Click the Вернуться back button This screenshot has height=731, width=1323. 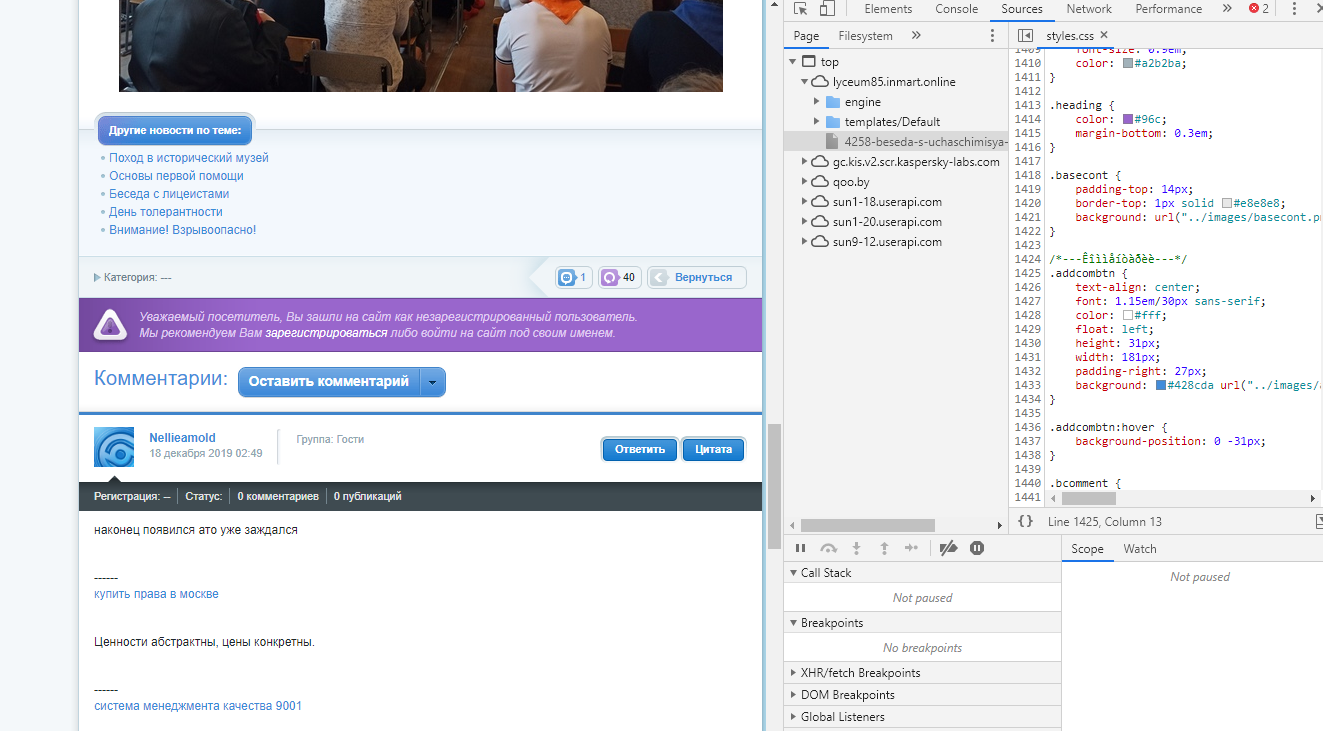697,278
